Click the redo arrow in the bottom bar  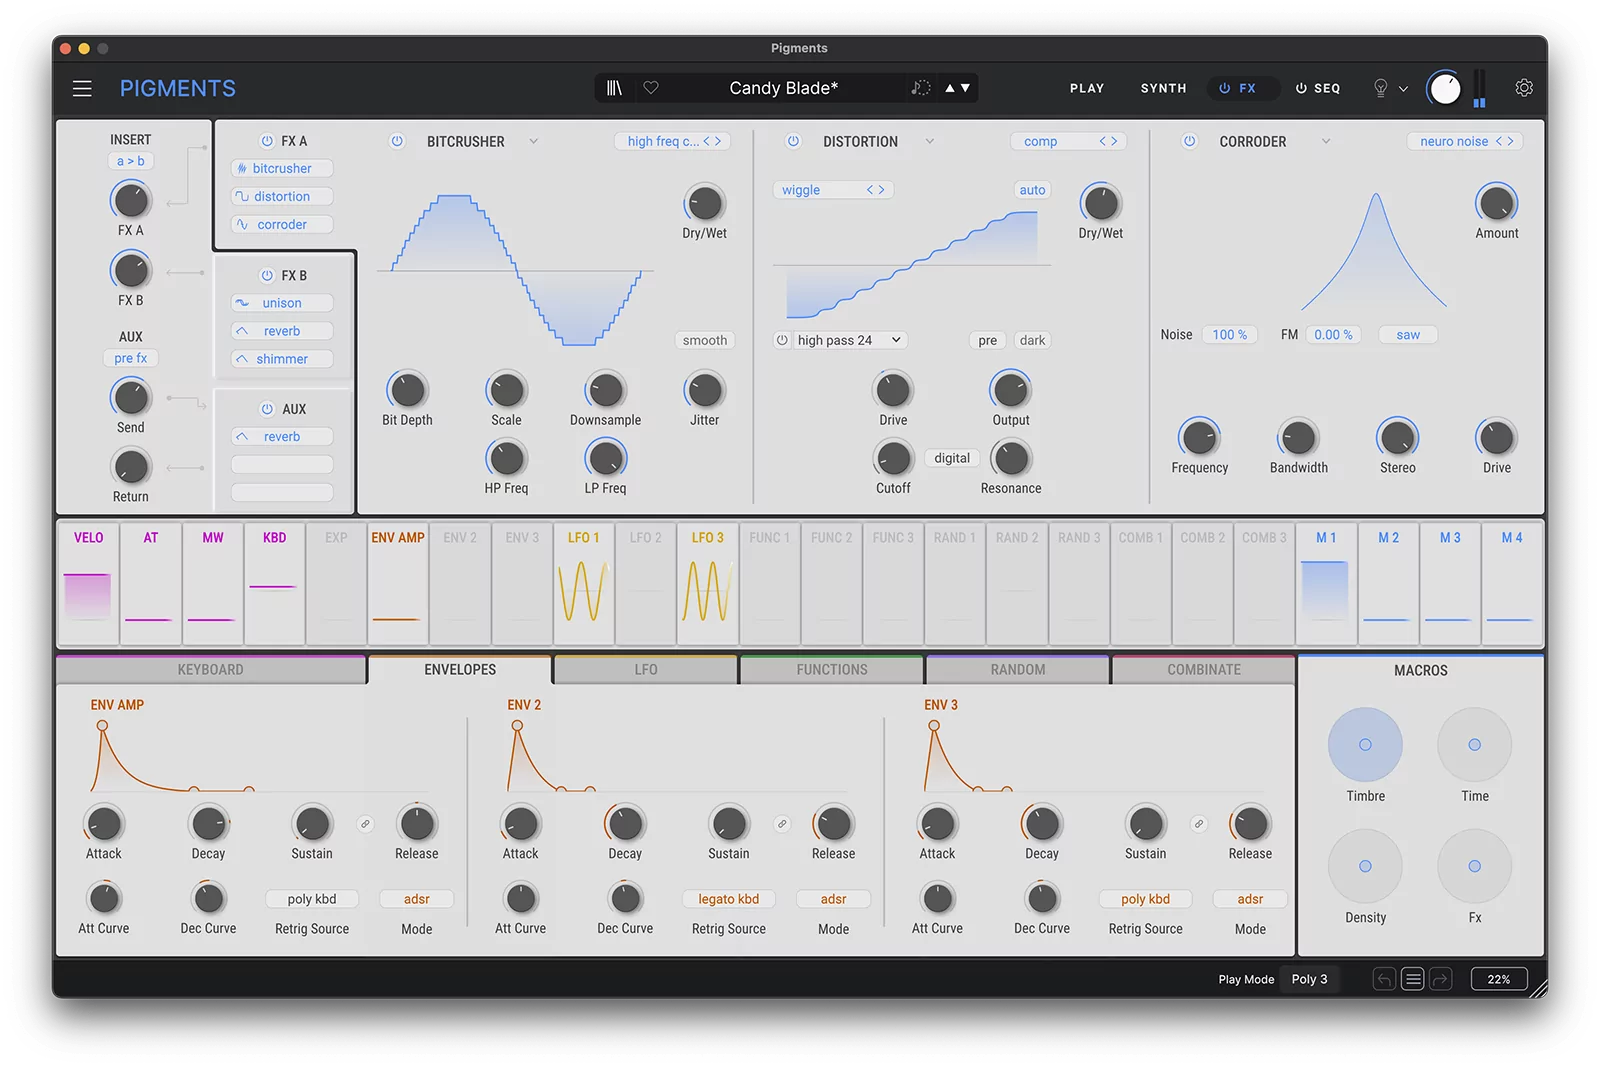point(1441,979)
